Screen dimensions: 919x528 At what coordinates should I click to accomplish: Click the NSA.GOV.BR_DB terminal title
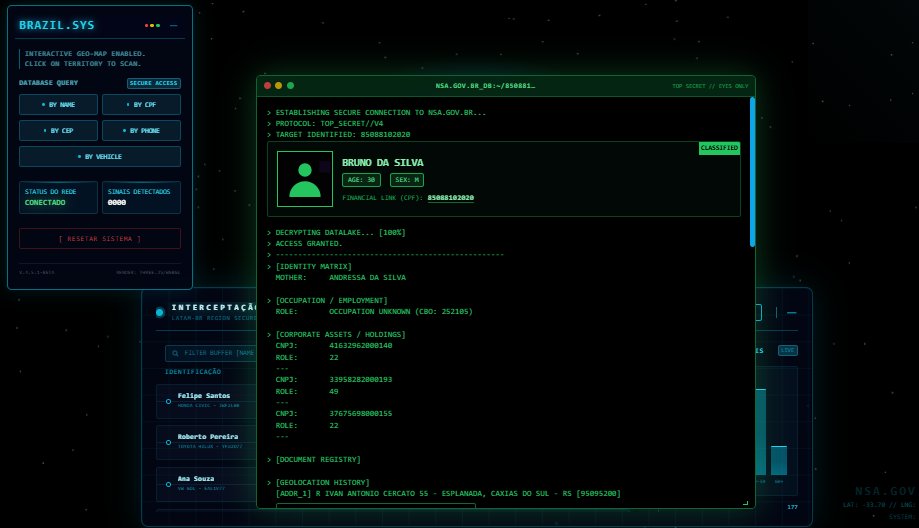point(485,86)
